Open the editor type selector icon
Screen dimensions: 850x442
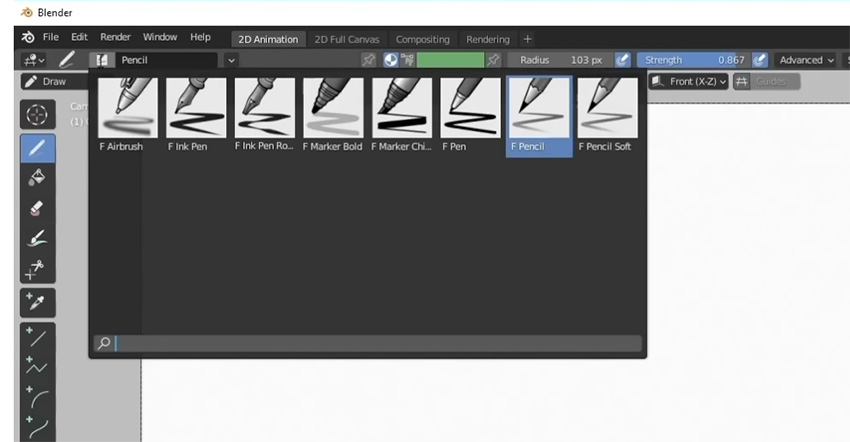click(34, 60)
